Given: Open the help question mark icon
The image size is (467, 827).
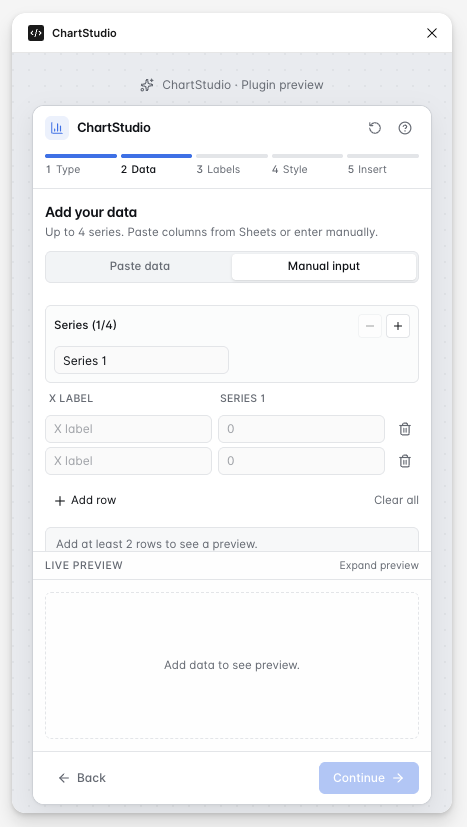Looking at the screenshot, I should click(x=405, y=128).
